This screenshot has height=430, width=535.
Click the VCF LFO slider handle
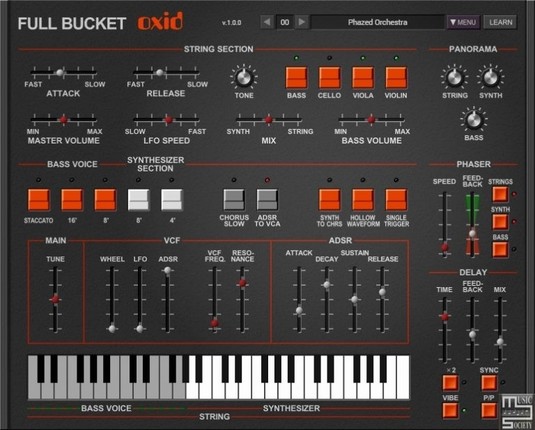pos(140,329)
